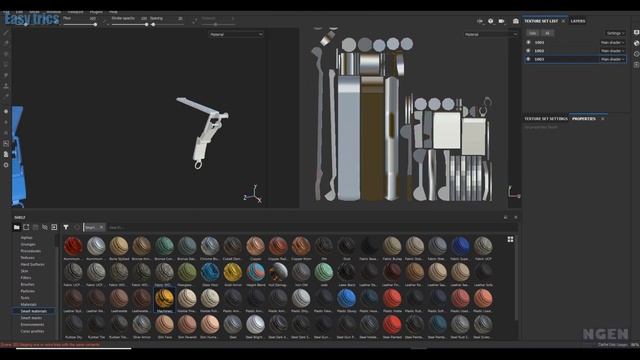The image size is (640, 360).
Task: Select the Polygon Fill tool in left toolbar
Action: click(6, 64)
